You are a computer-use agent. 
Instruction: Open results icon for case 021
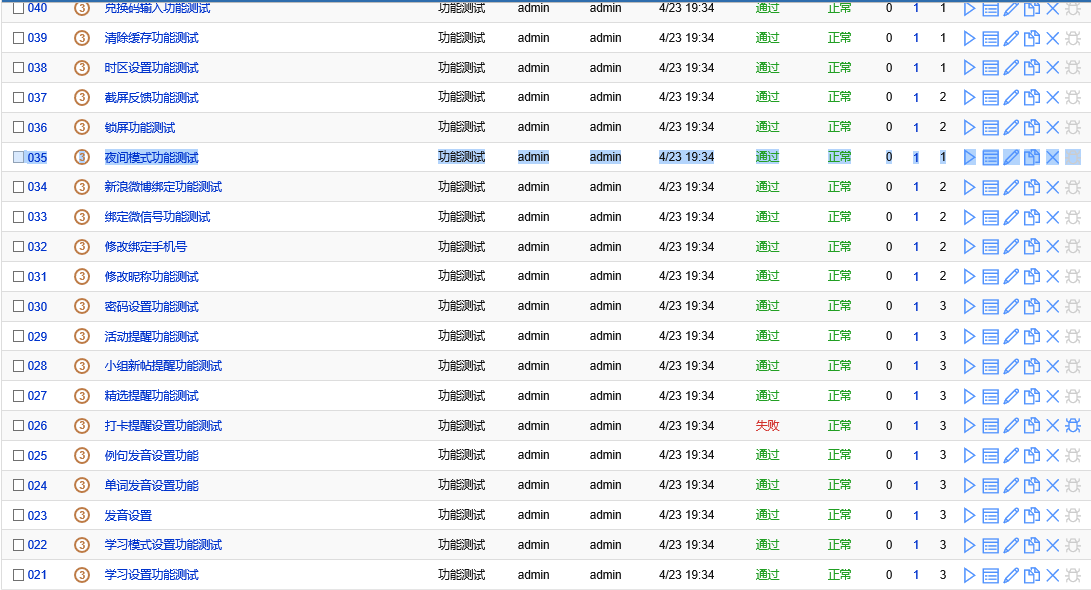[x=990, y=575]
